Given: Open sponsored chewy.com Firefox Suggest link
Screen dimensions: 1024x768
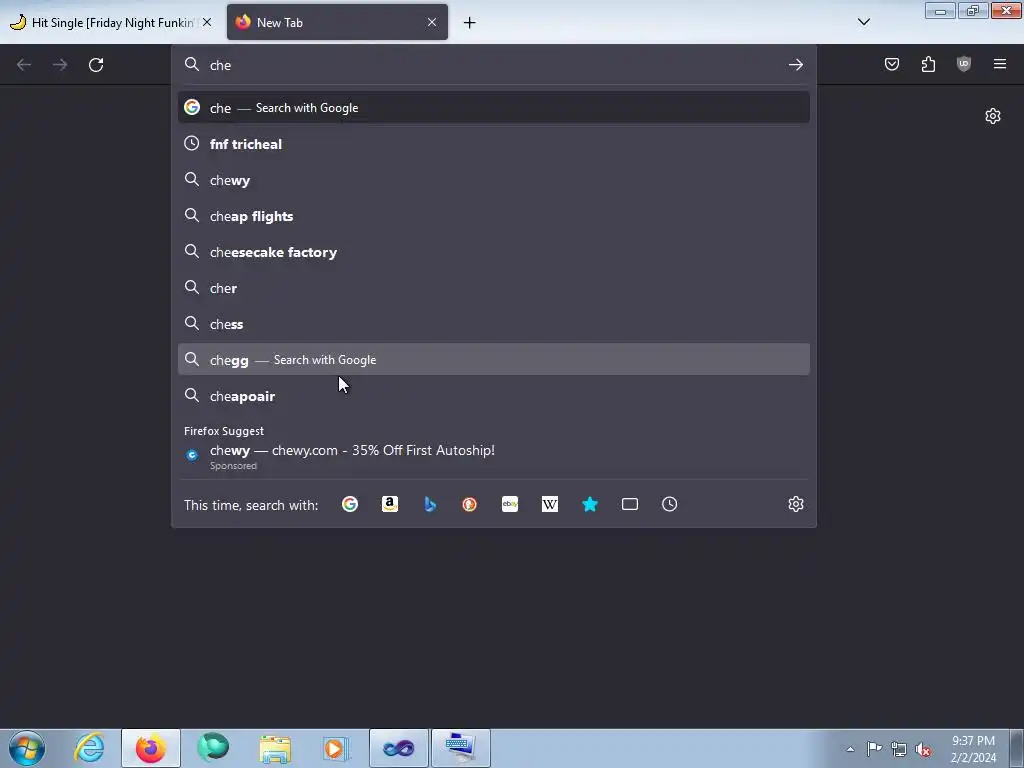Looking at the screenshot, I should point(494,456).
